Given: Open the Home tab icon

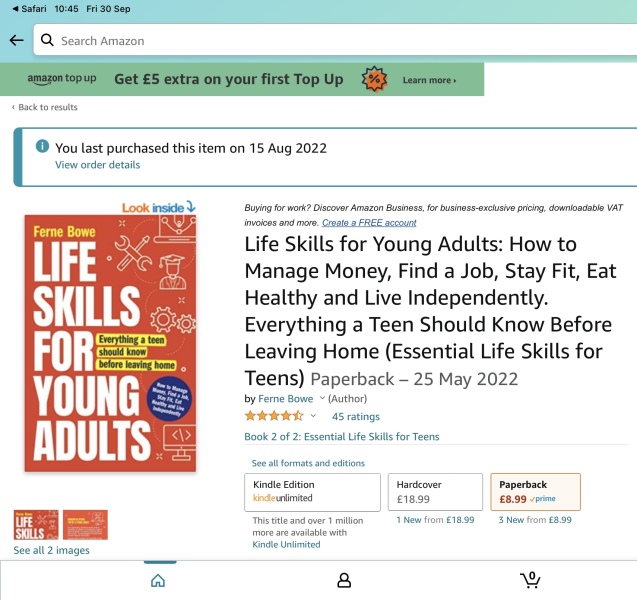Looking at the screenshot, I should pos(157,580).
